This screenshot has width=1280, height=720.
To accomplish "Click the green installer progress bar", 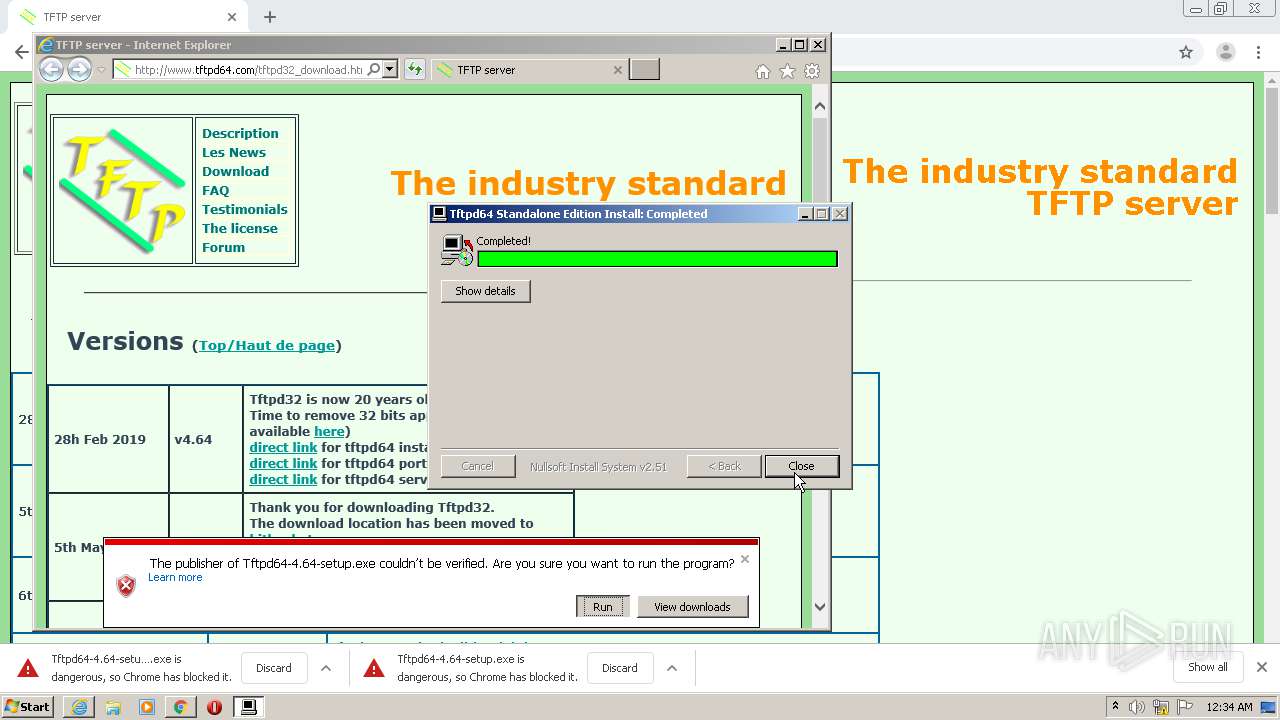I will tap(657, 259).
